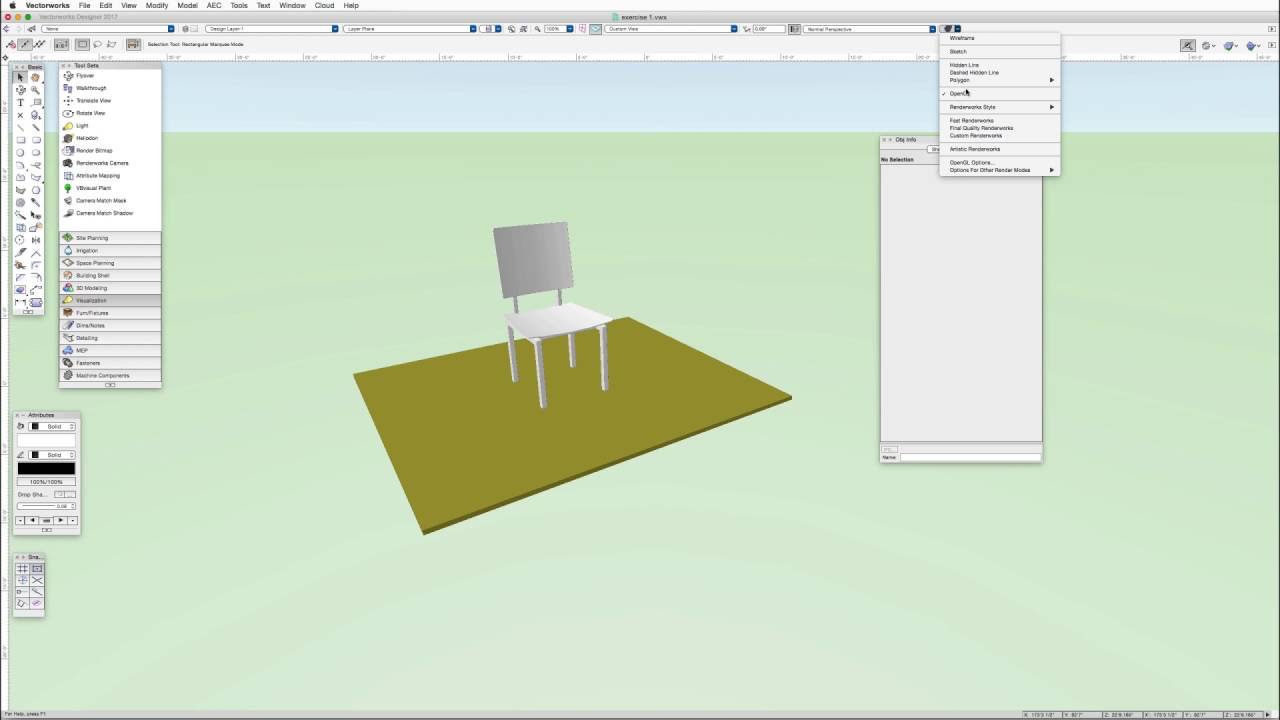Screen dimensions: 1280x720
Task: Open the Design Layer-1 layer dropdown
Action: coord(272,29)
